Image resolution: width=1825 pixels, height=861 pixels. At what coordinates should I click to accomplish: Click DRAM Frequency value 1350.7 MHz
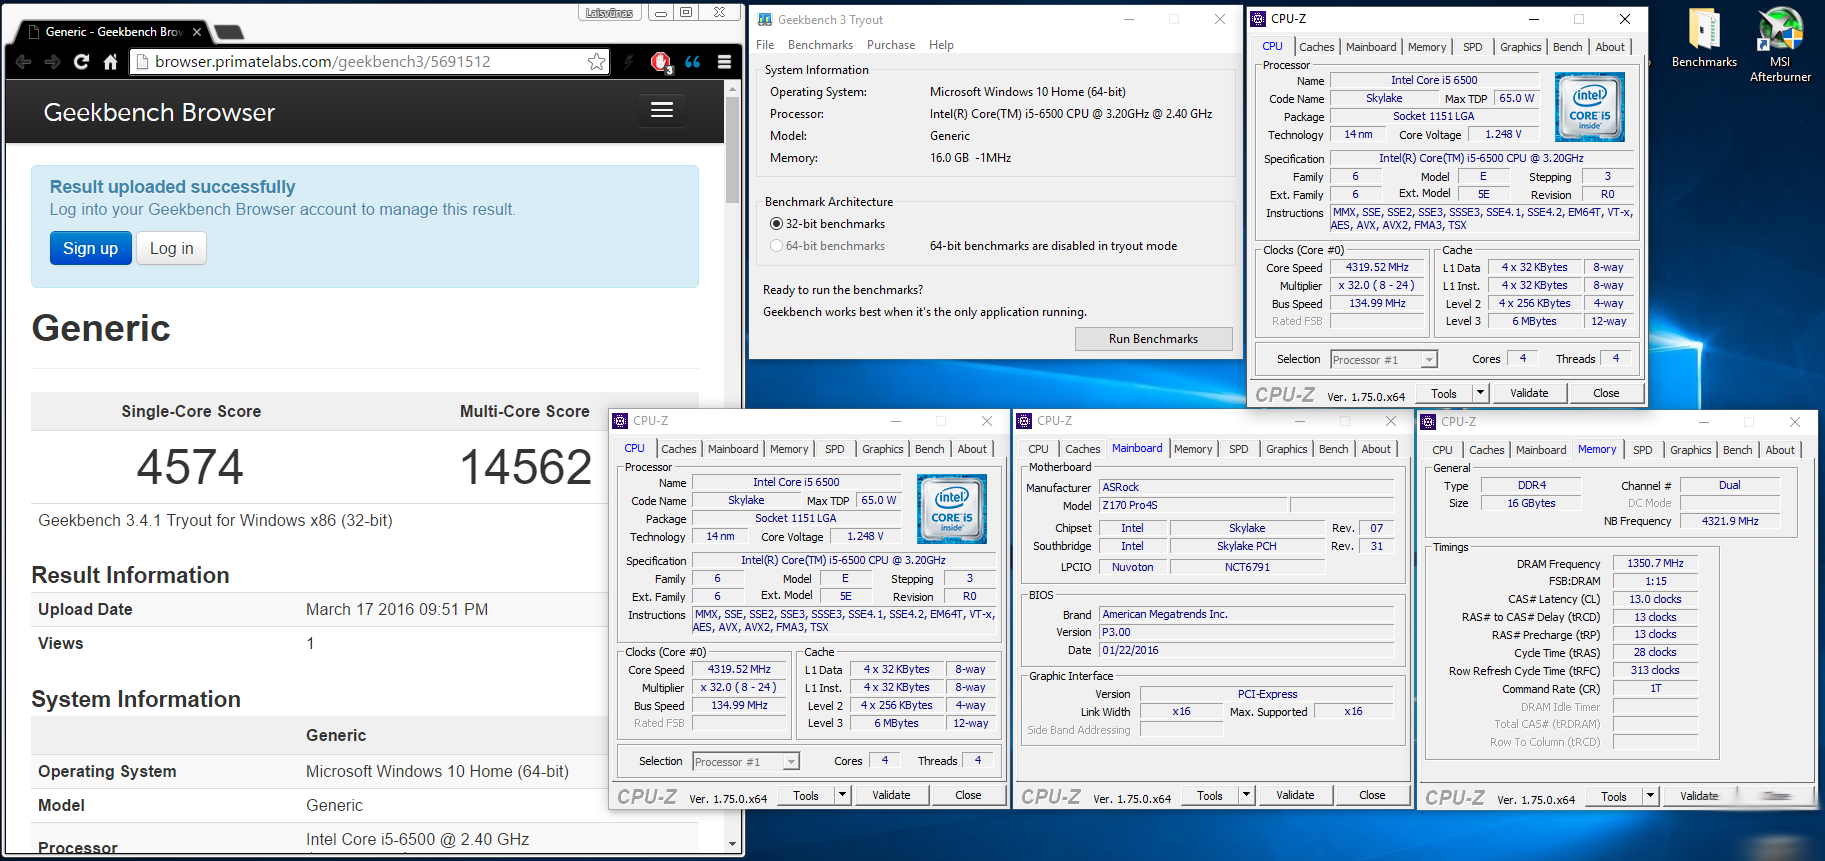click(1655, 564)
